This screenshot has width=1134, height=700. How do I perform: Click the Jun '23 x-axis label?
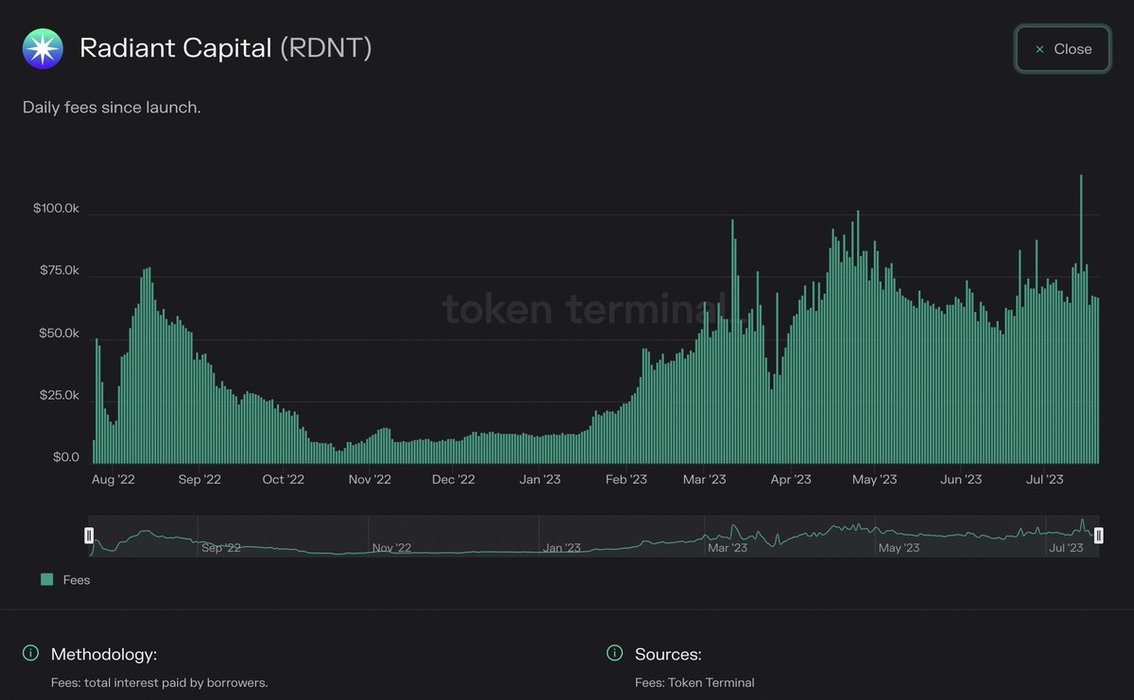(961, 479)
